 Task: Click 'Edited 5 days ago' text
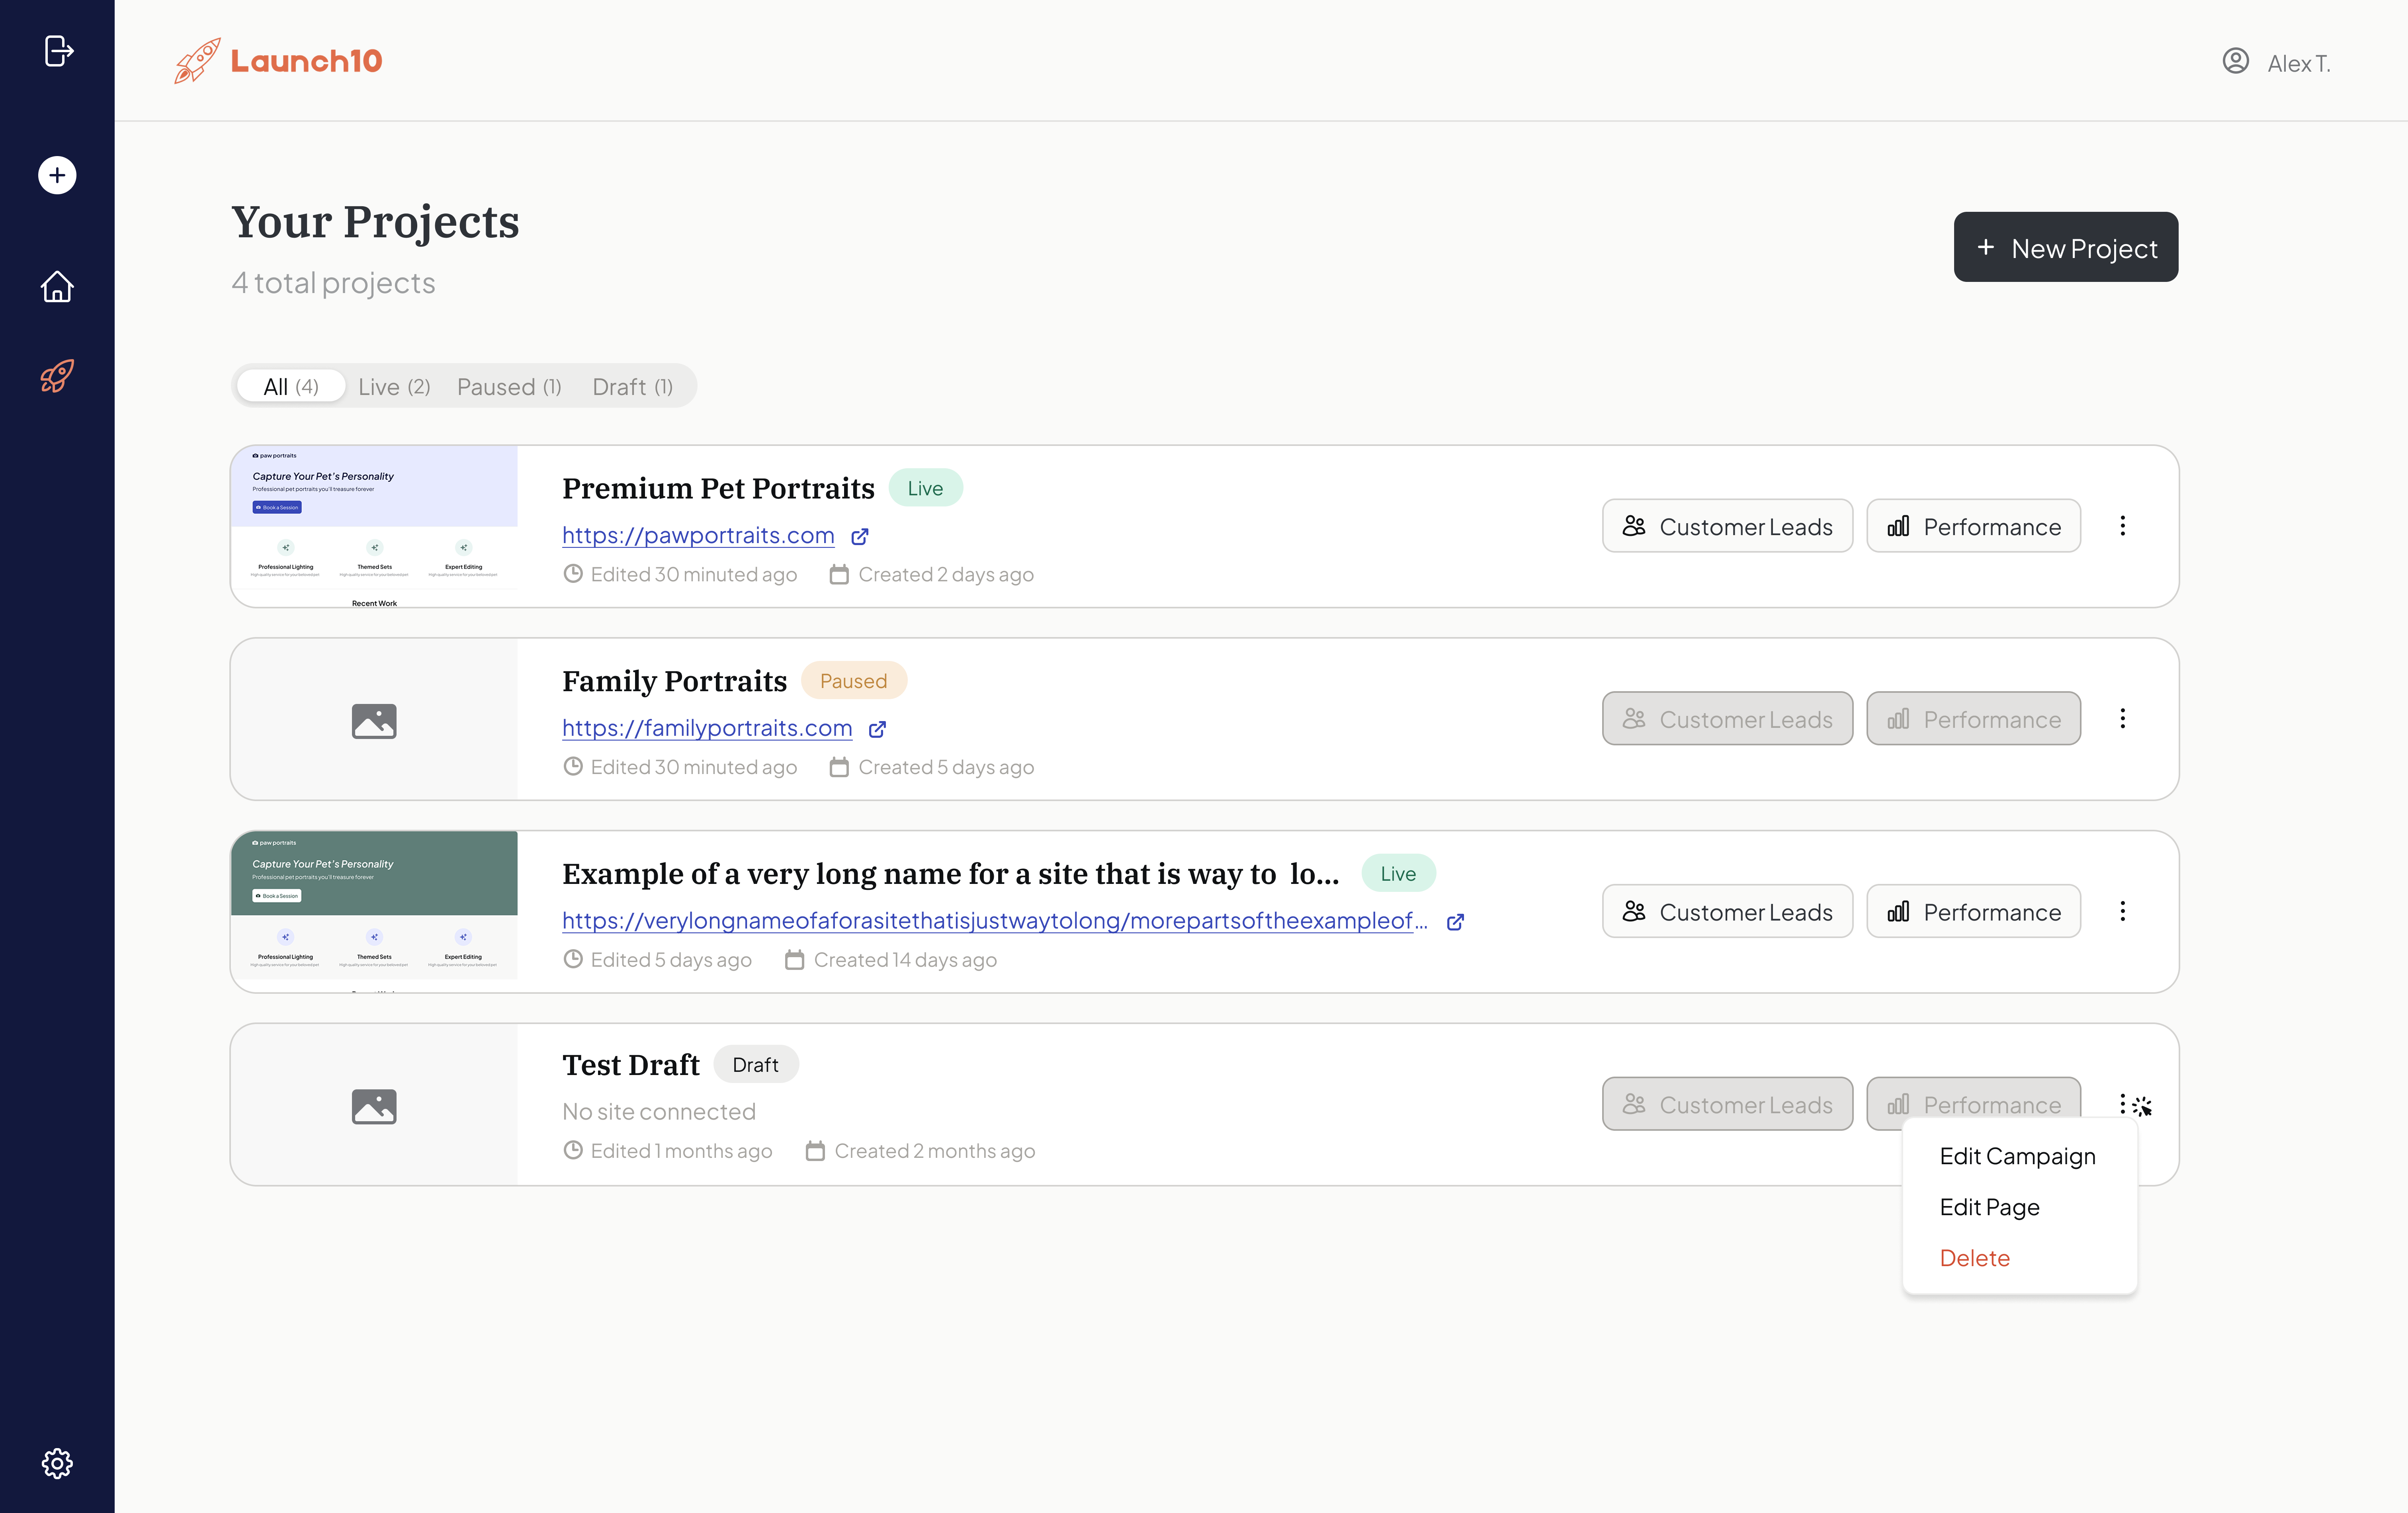670,960
